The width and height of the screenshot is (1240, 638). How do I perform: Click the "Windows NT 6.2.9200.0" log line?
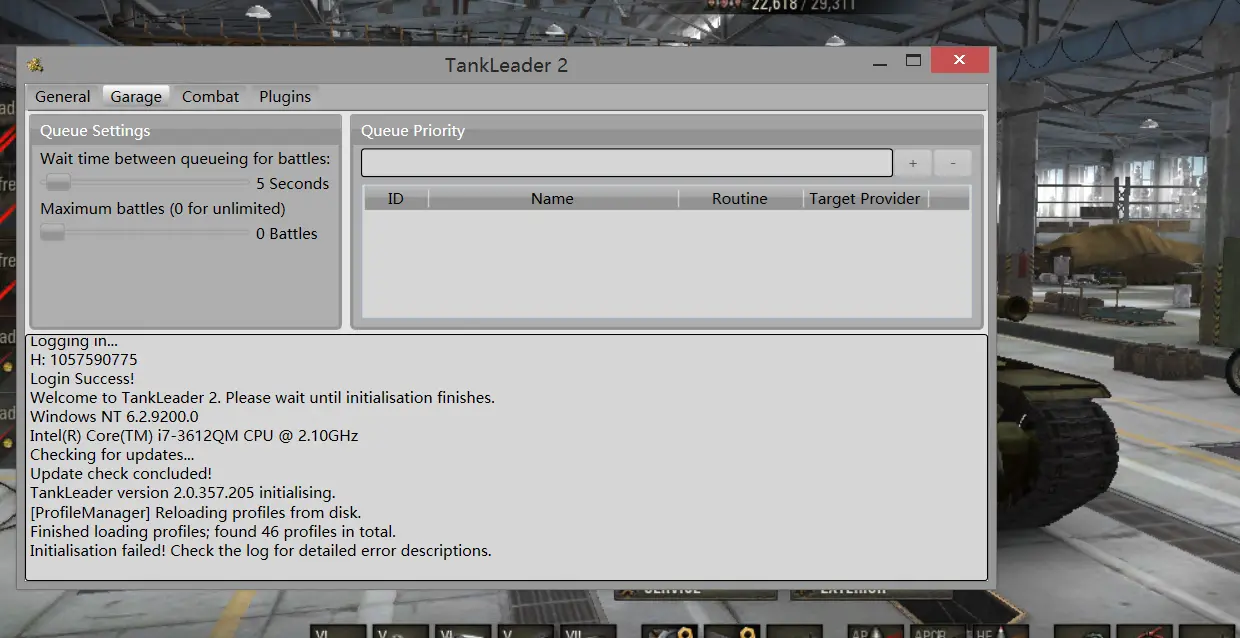[114, 417]
